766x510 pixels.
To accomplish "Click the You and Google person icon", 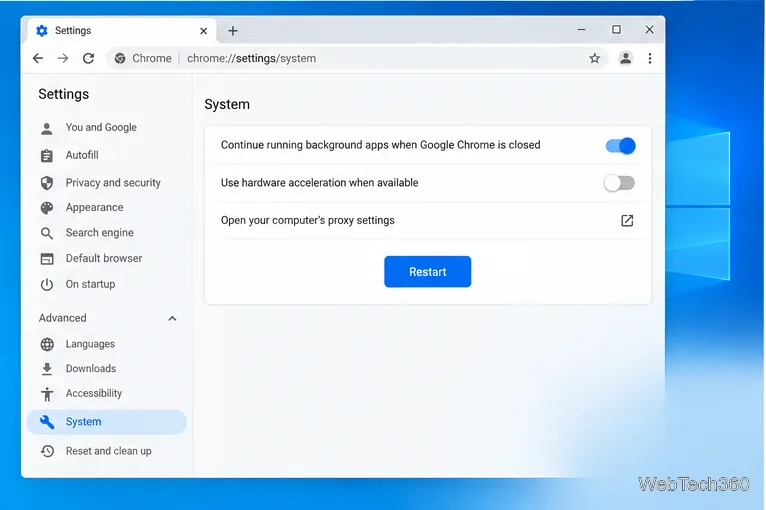I will [x=47, y=128].
